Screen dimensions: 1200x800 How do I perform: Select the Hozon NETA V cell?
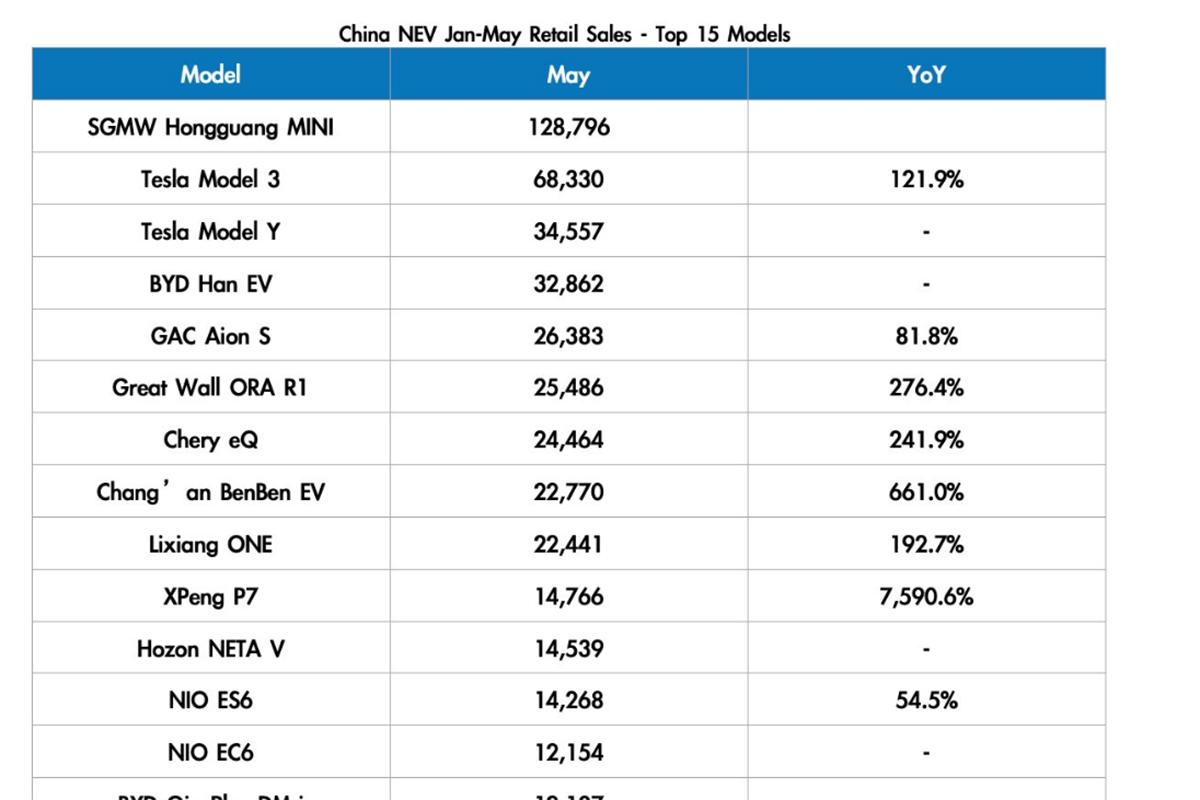[x=211, y=649]
